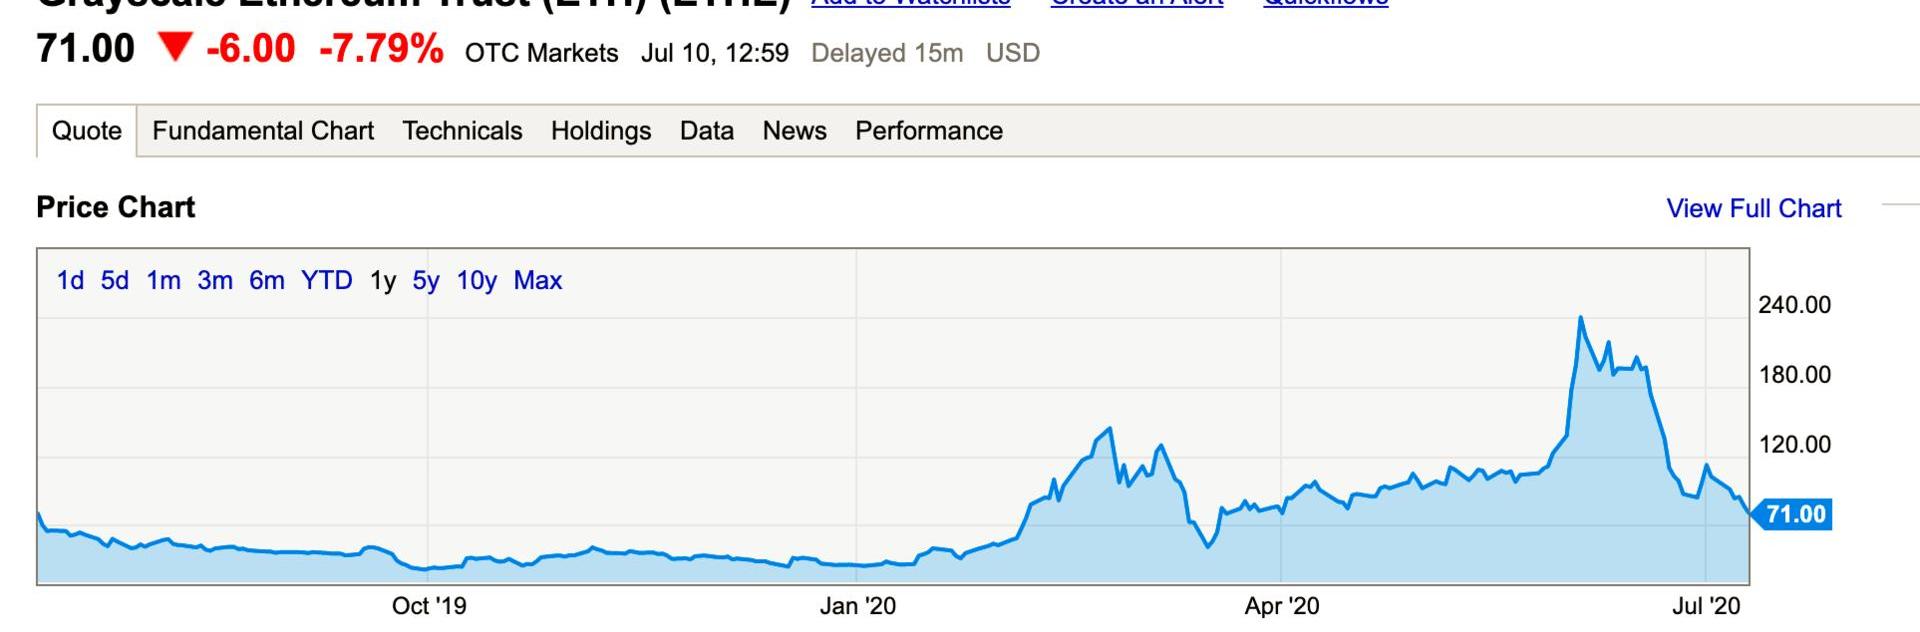This screenshot has width=1920, height=632.
Task: Click the red down arrow price indicator
Action: [175, 48]
